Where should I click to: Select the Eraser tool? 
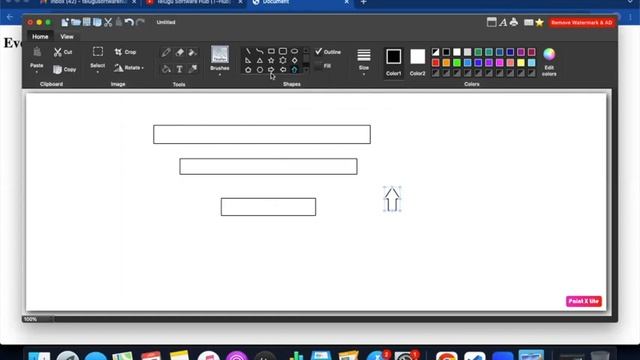tap(180, 52)
